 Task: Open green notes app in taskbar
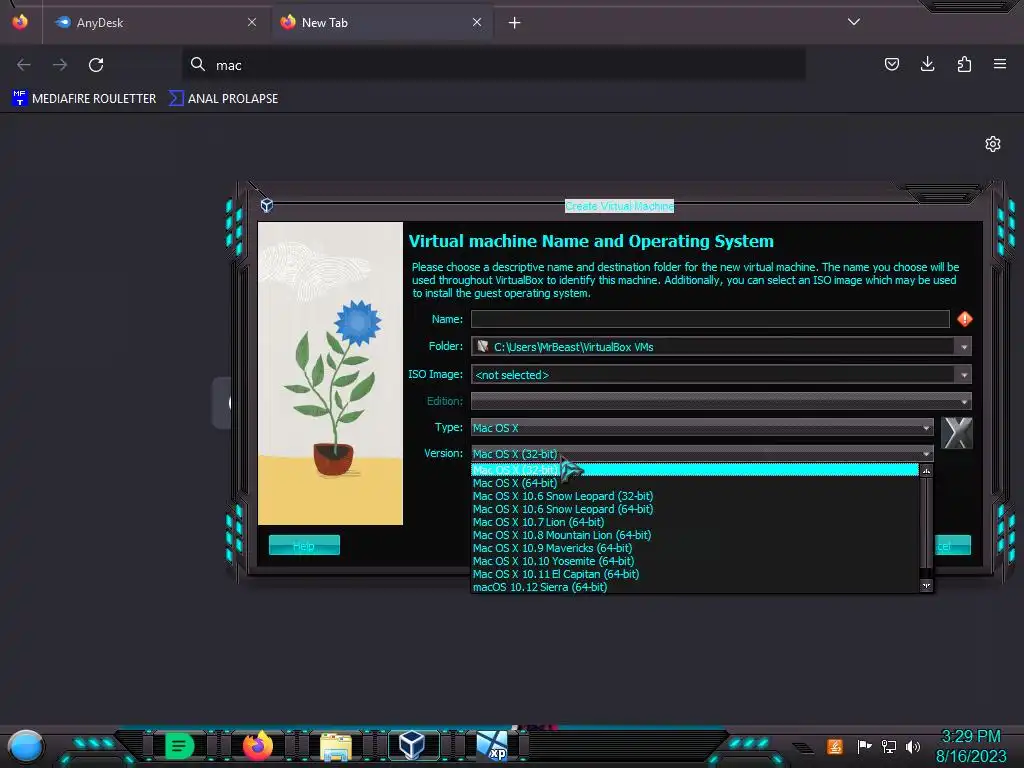(179, 745)
